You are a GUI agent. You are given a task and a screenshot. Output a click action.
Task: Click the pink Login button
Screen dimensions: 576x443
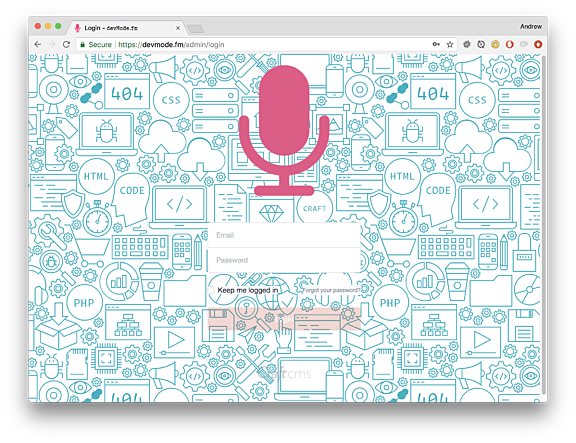(x=284, y=319)
